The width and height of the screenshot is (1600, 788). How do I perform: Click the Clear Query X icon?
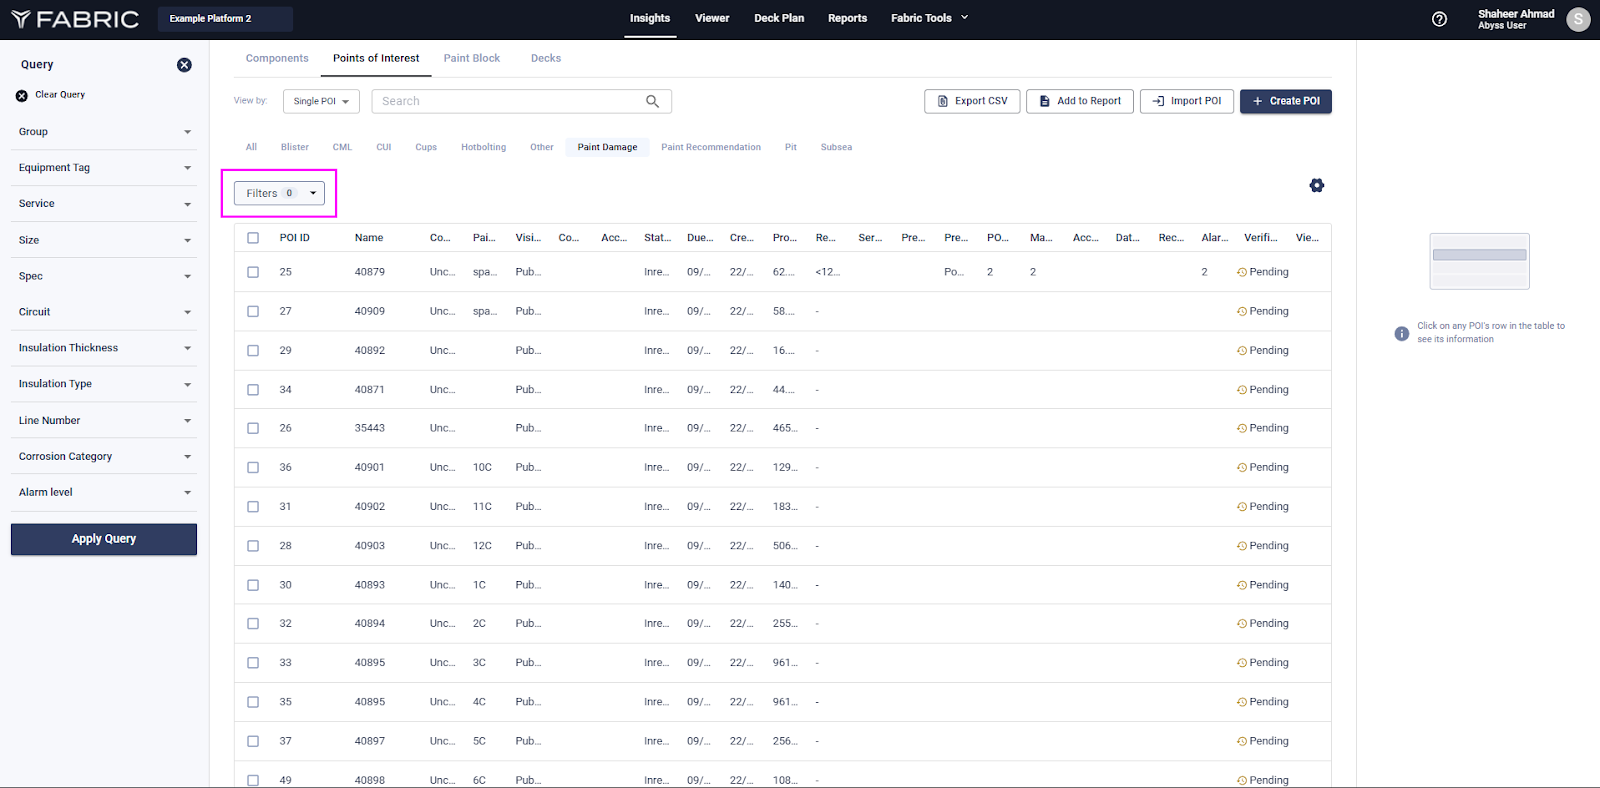pos(22,96)
